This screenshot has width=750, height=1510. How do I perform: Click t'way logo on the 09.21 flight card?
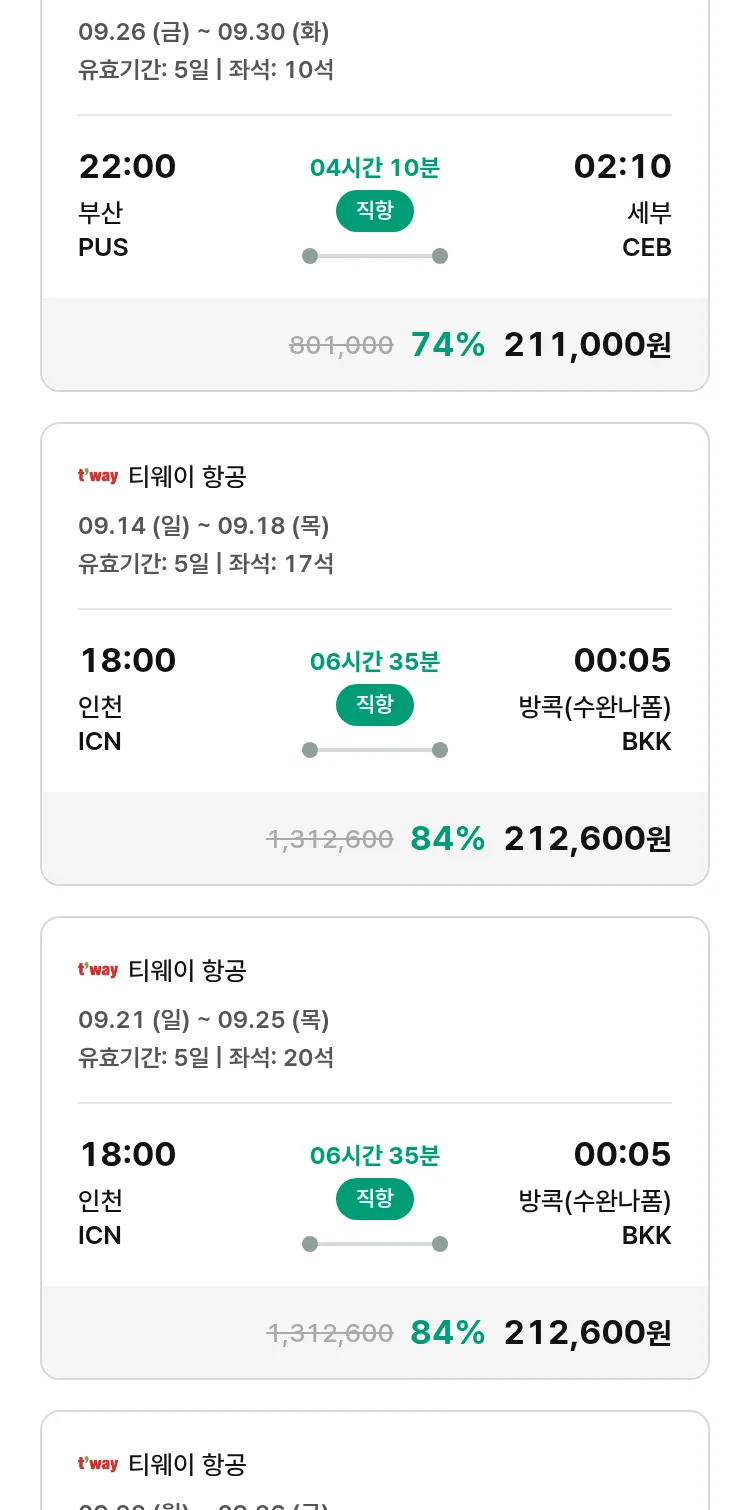click(x=98, y=970)
